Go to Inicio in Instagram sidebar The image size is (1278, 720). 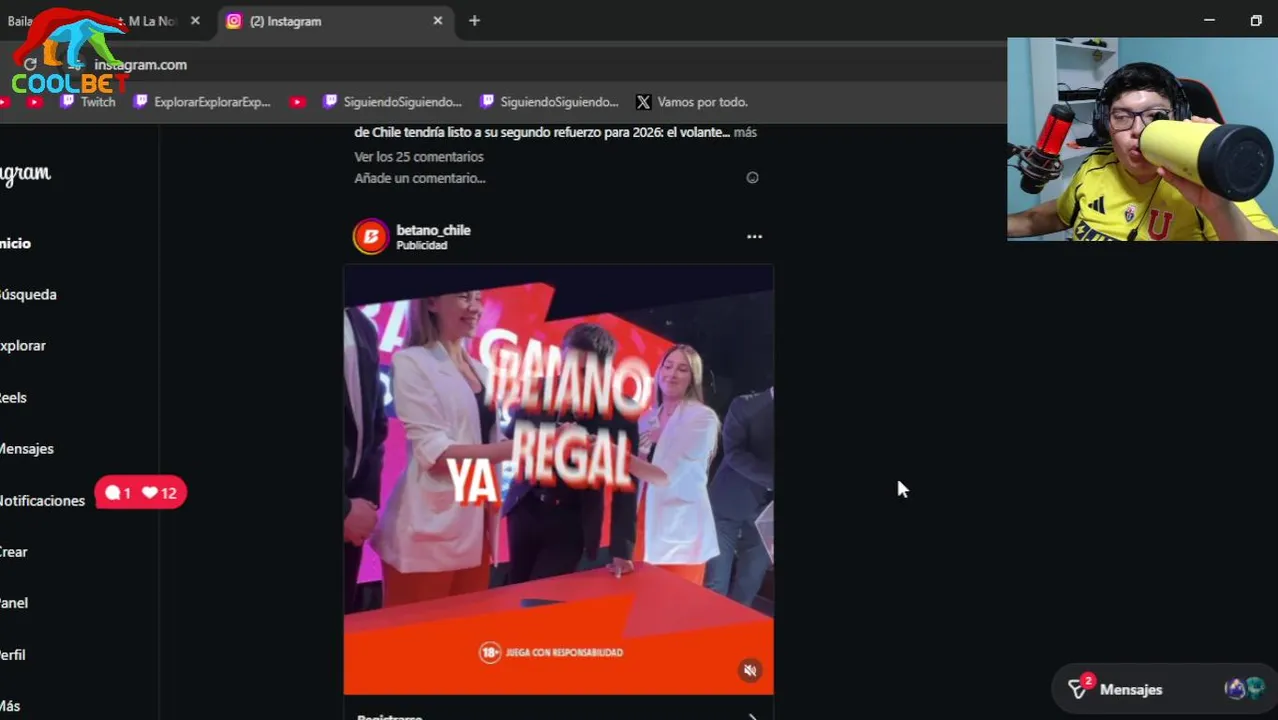pyautogui.click(x=16, y=243)
